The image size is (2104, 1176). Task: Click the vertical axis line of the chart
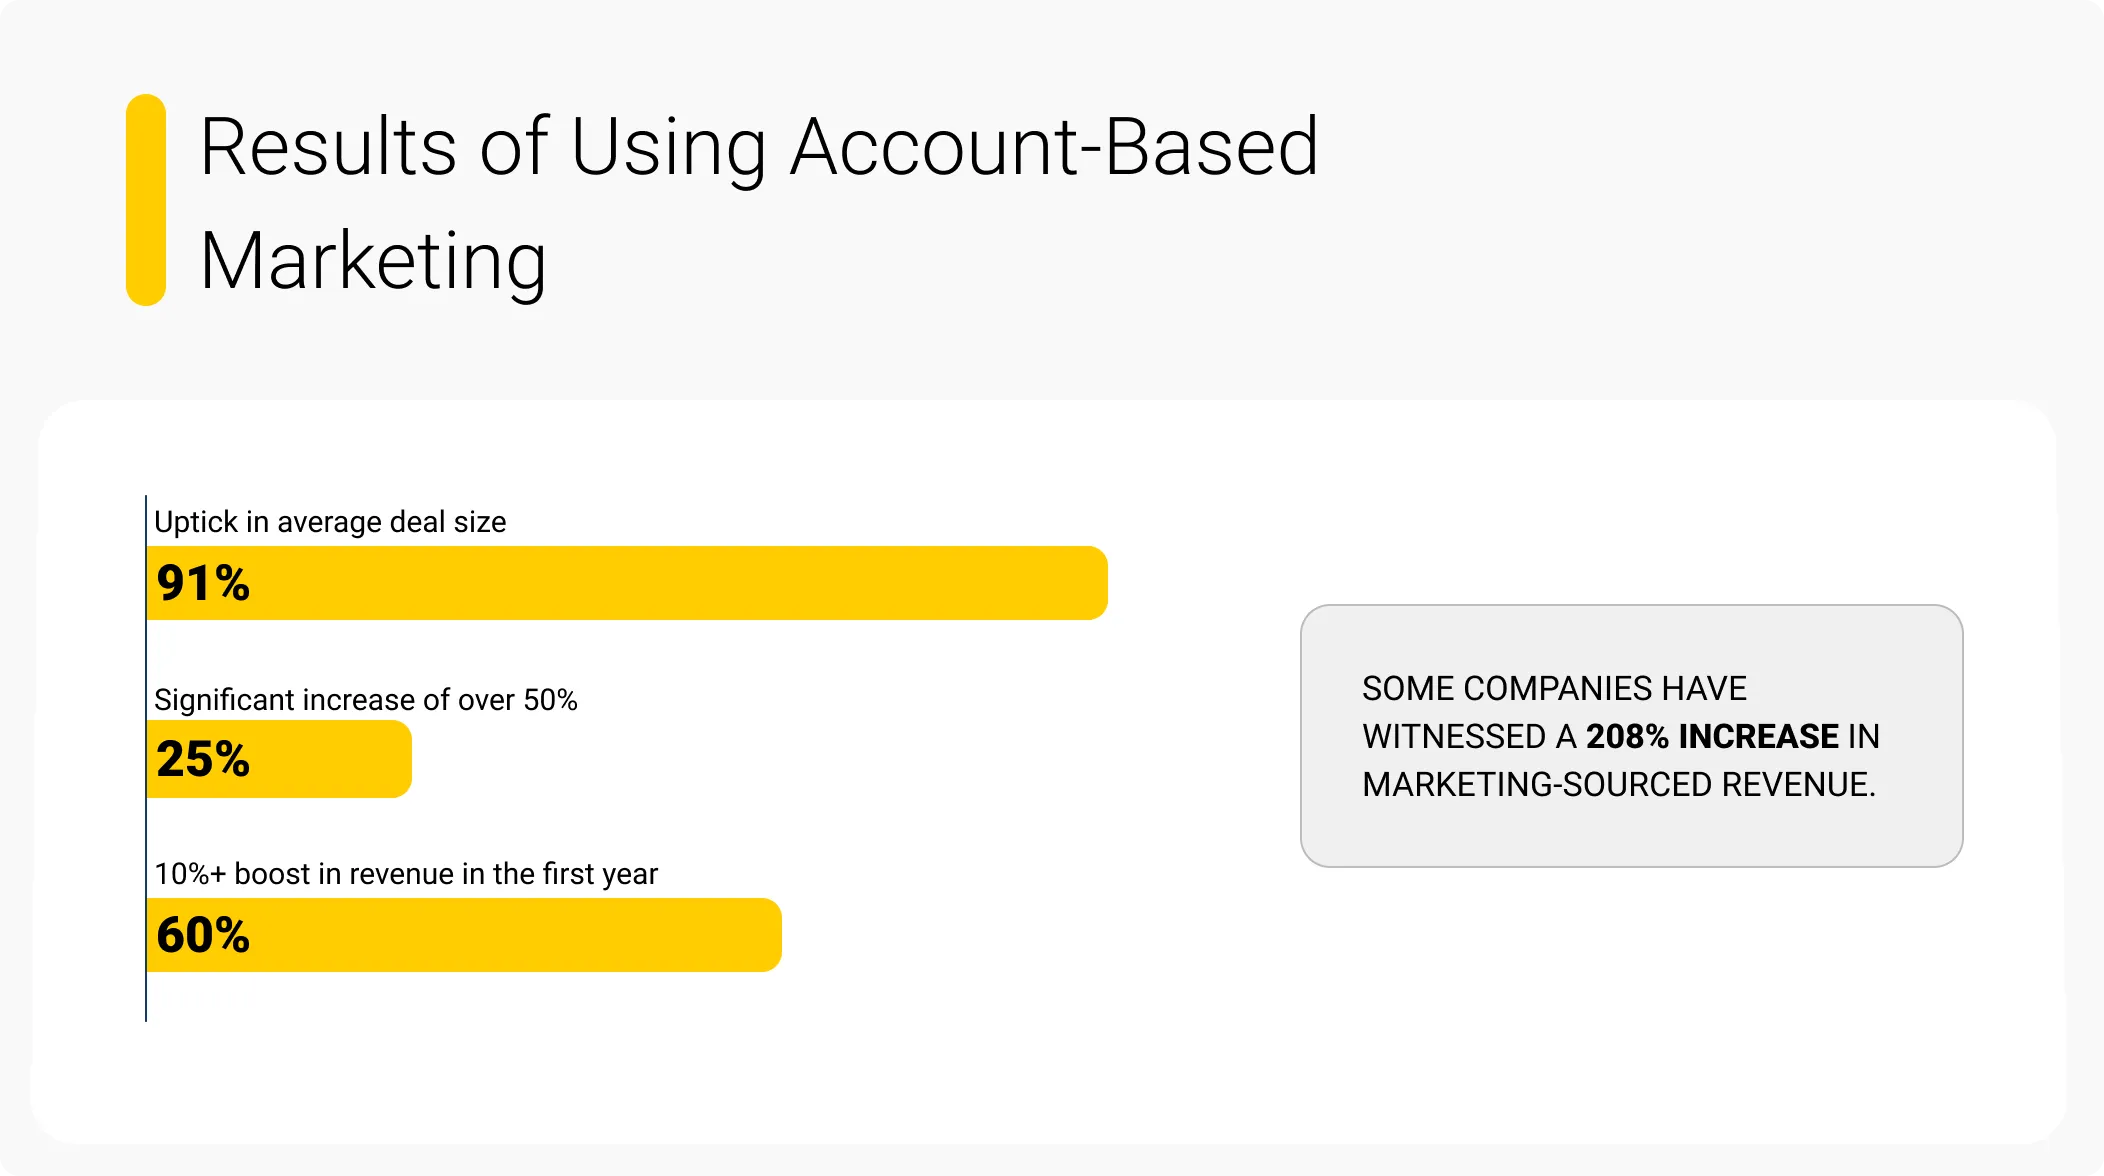146,758
